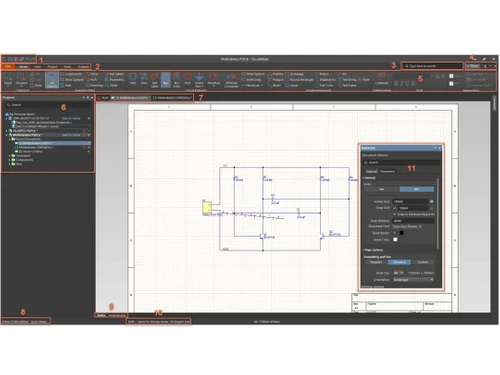Open the Projects panel options dropdown arrow
The image size is (500, 375).
coord(84,98)
